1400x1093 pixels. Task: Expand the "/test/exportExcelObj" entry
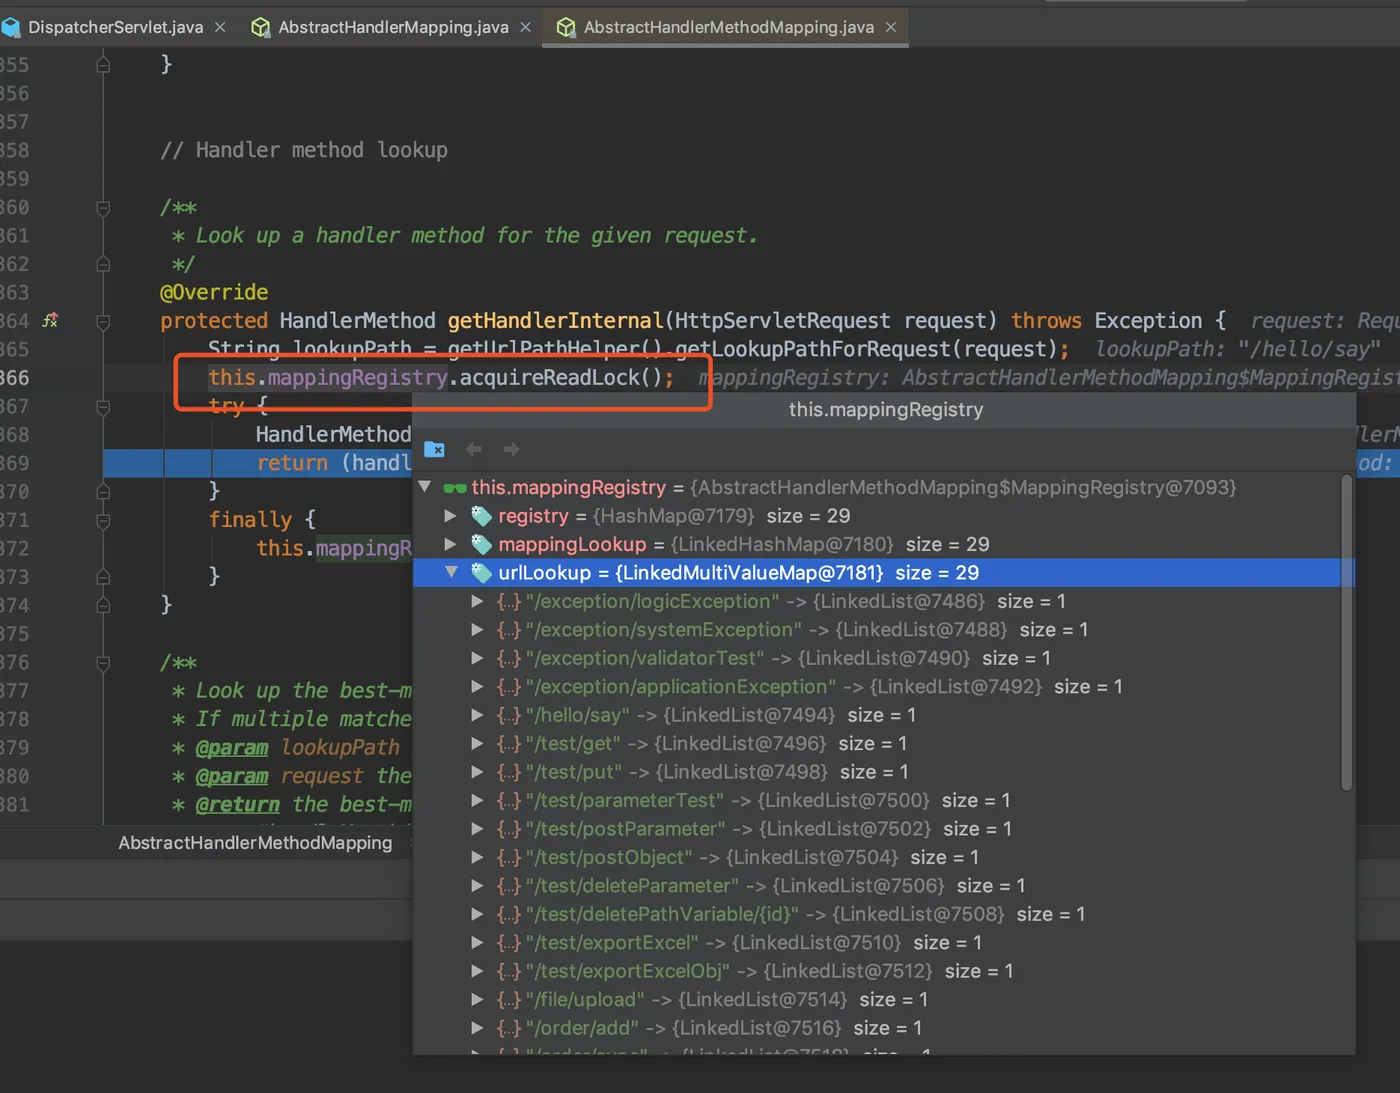point(478,972)
